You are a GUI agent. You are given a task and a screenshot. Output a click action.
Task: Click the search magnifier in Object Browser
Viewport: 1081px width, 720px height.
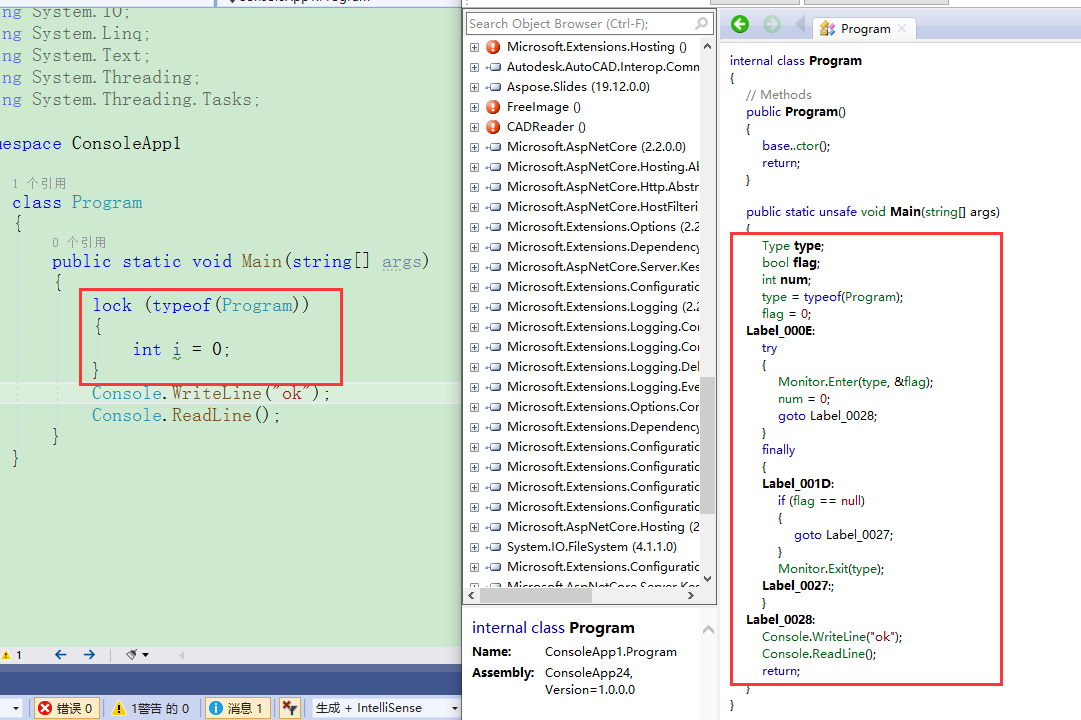pos(703,22)
